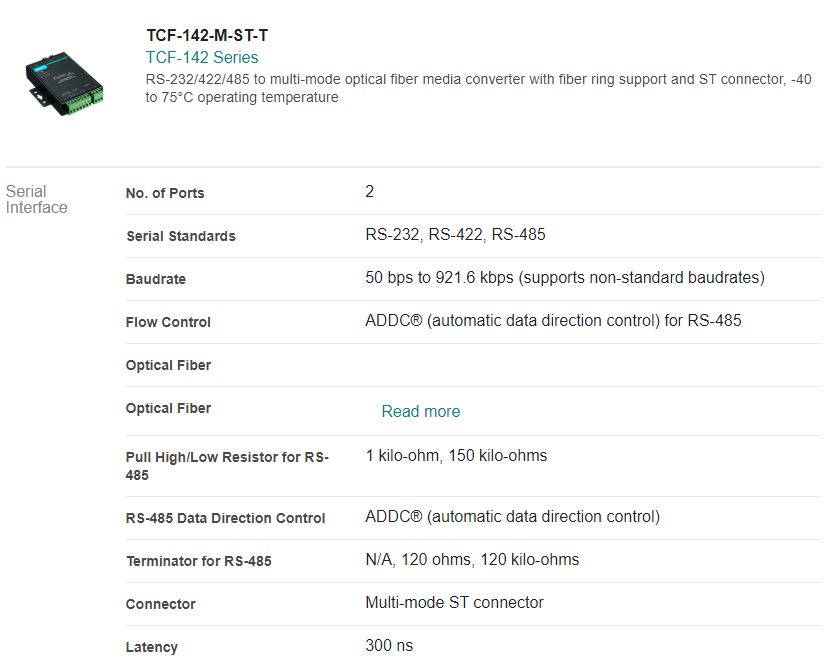Click the Serial Standards label
This screenshot has width=830, height=664.
[x=181, y=236]
